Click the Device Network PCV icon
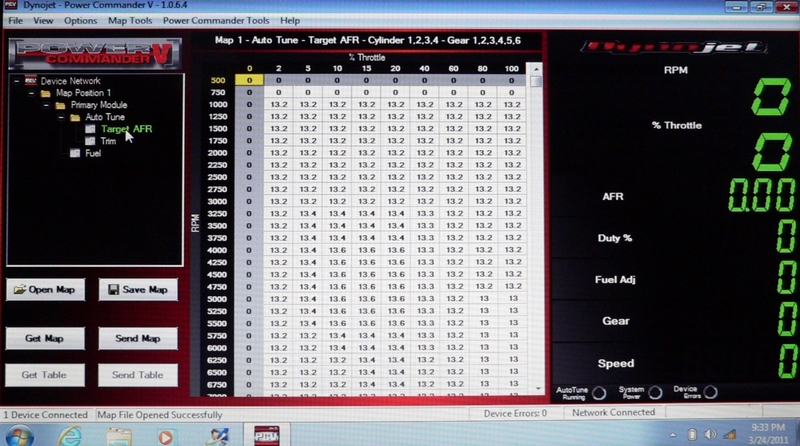800x446 pixels. (31, 81)
